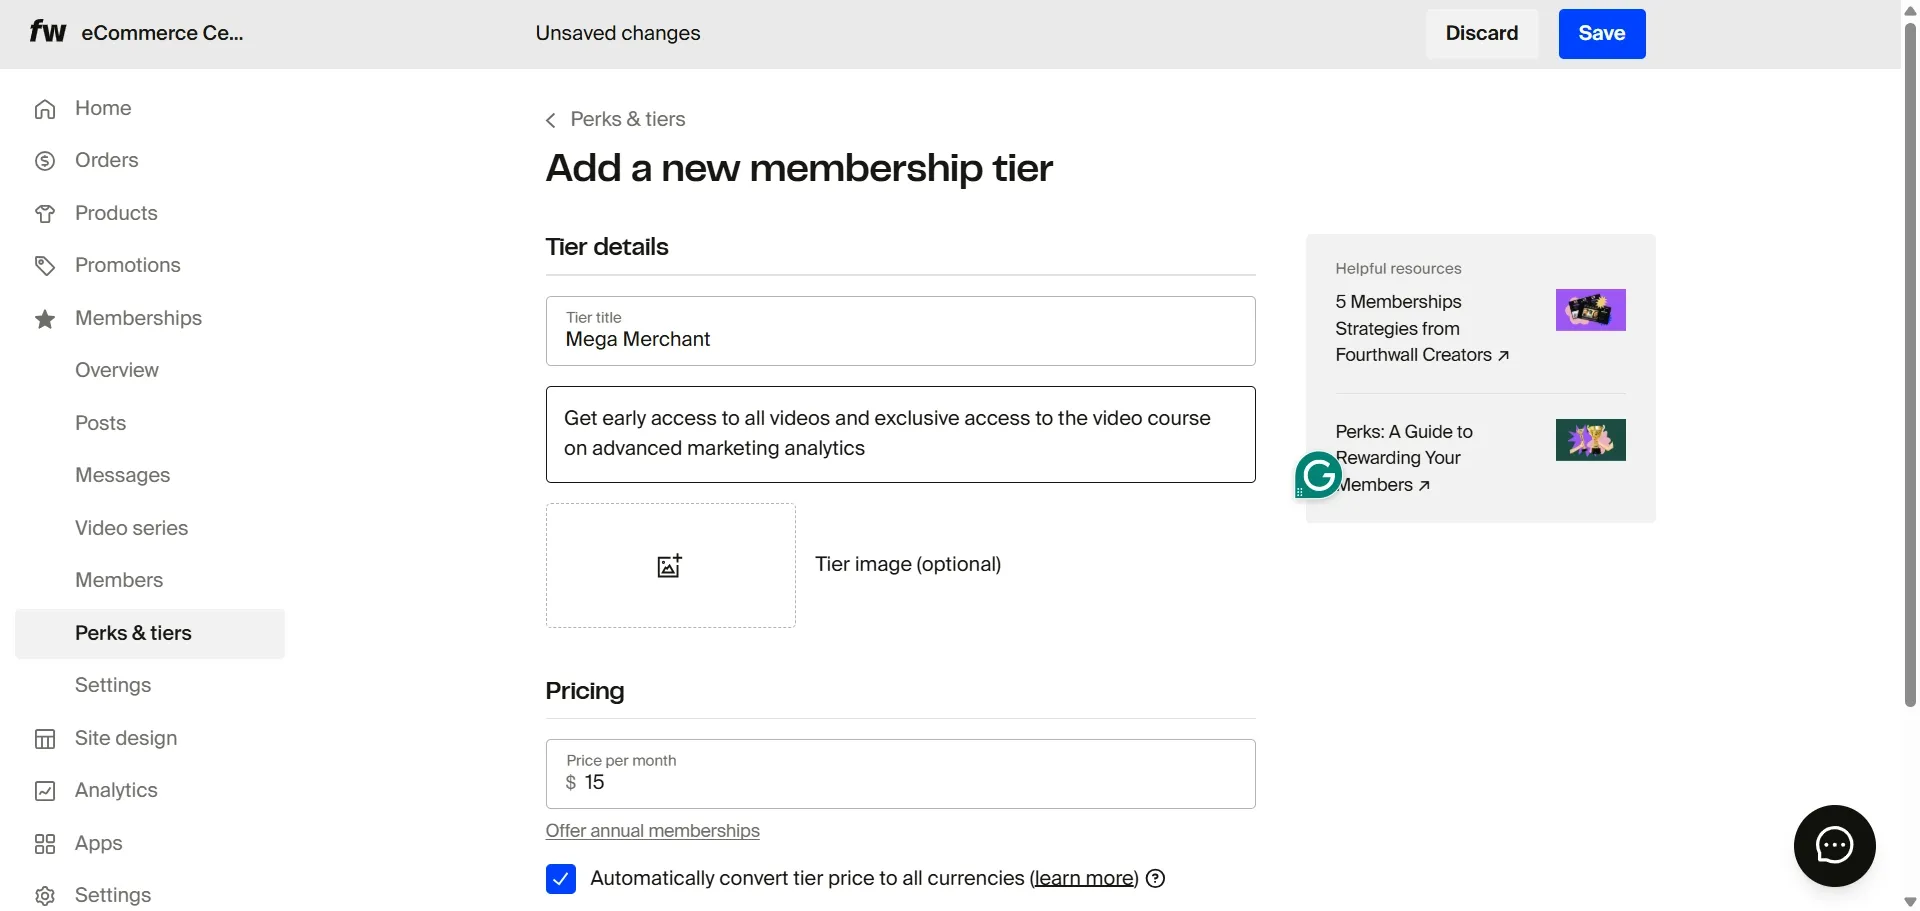1920x911 pixels.
Task: Go back using Perks & tiers chevron
Action: 550,121
